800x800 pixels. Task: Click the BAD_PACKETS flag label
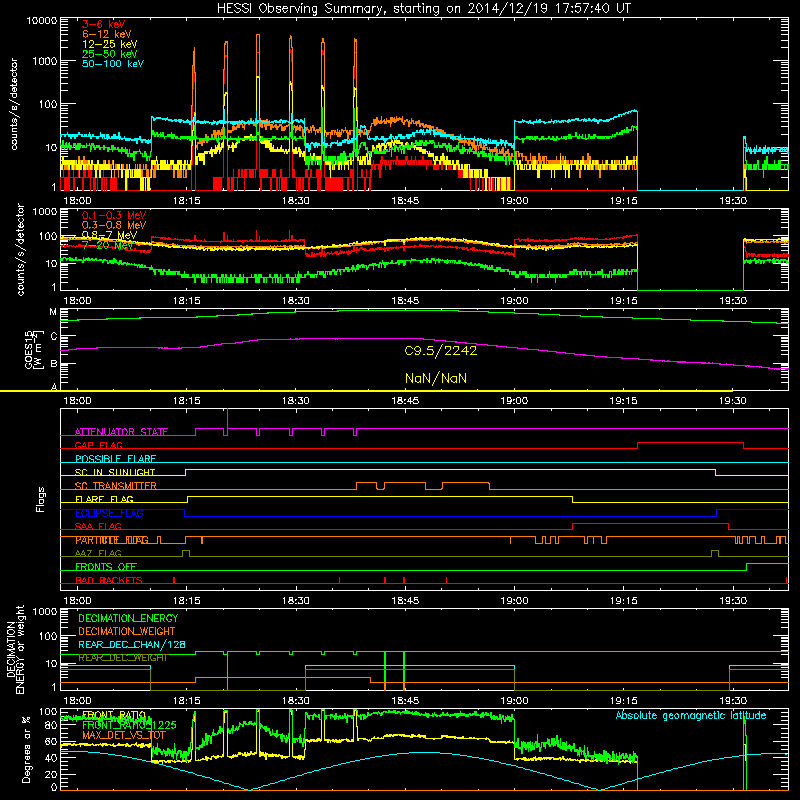pos(109,580)
